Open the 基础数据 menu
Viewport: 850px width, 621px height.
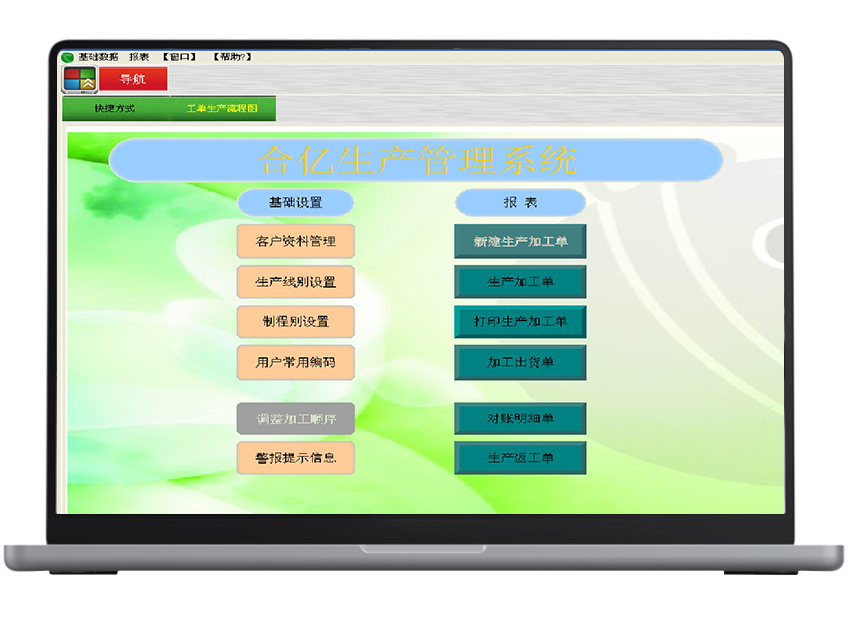98,57
